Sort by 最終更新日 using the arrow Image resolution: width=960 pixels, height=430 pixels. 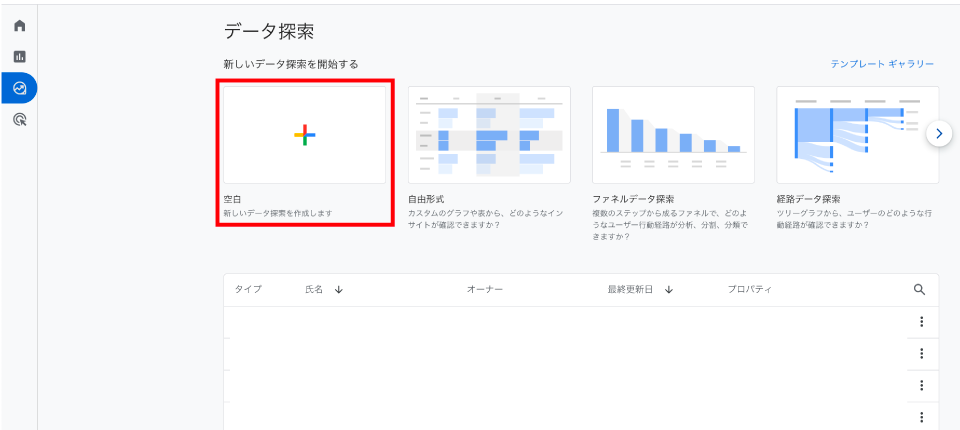coord(668,289)
